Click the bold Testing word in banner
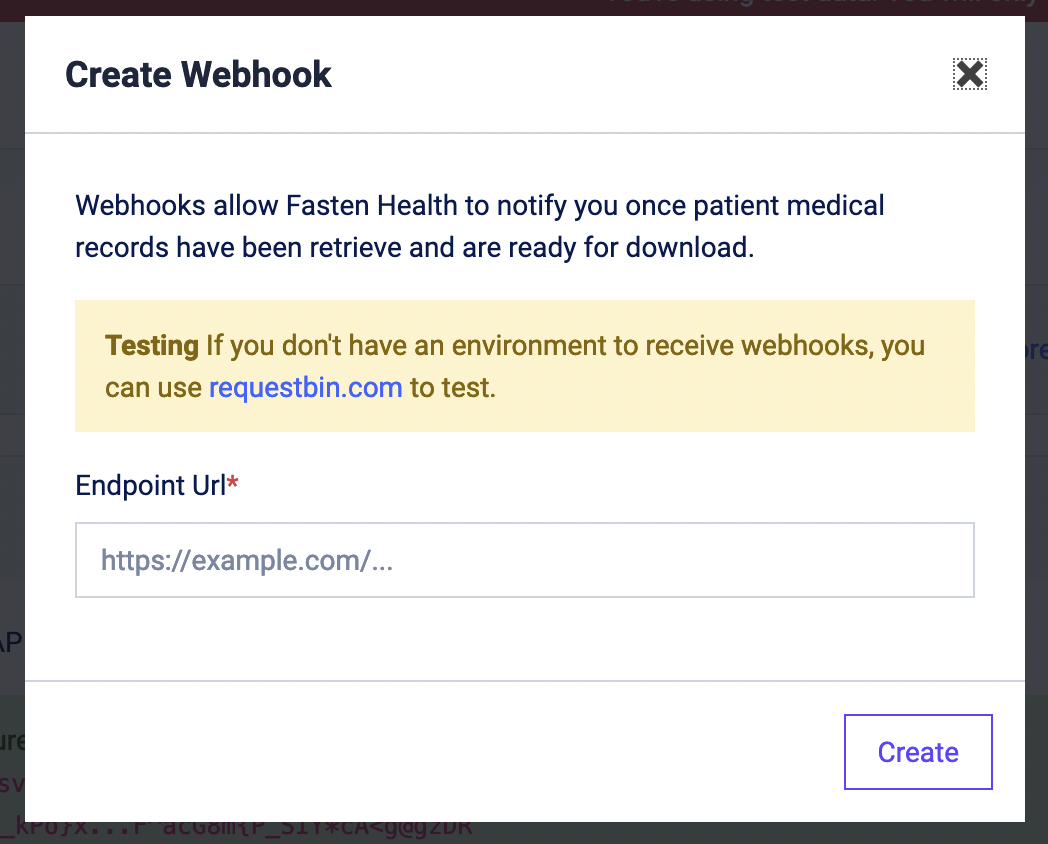Image resolution: width=1048 pixels, height=844 pixels. click(152, 346)
